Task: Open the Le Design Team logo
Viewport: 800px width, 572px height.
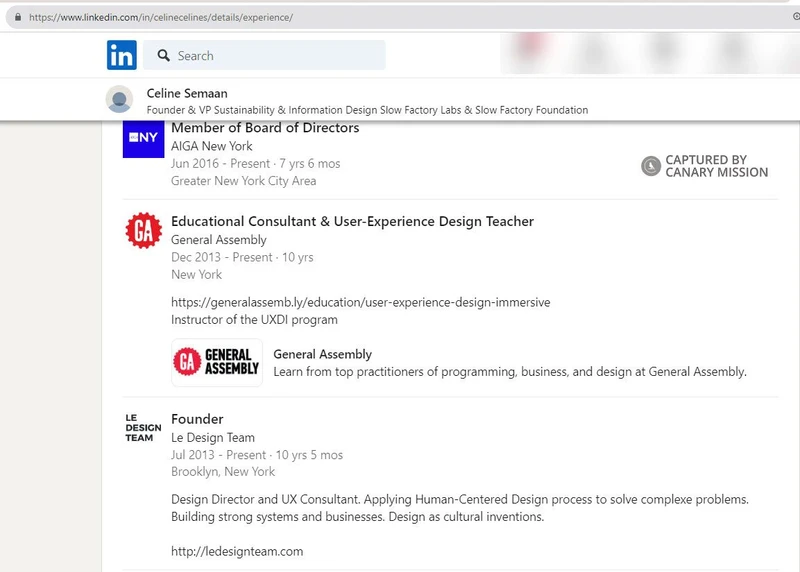Action: (x=143, y=428)
